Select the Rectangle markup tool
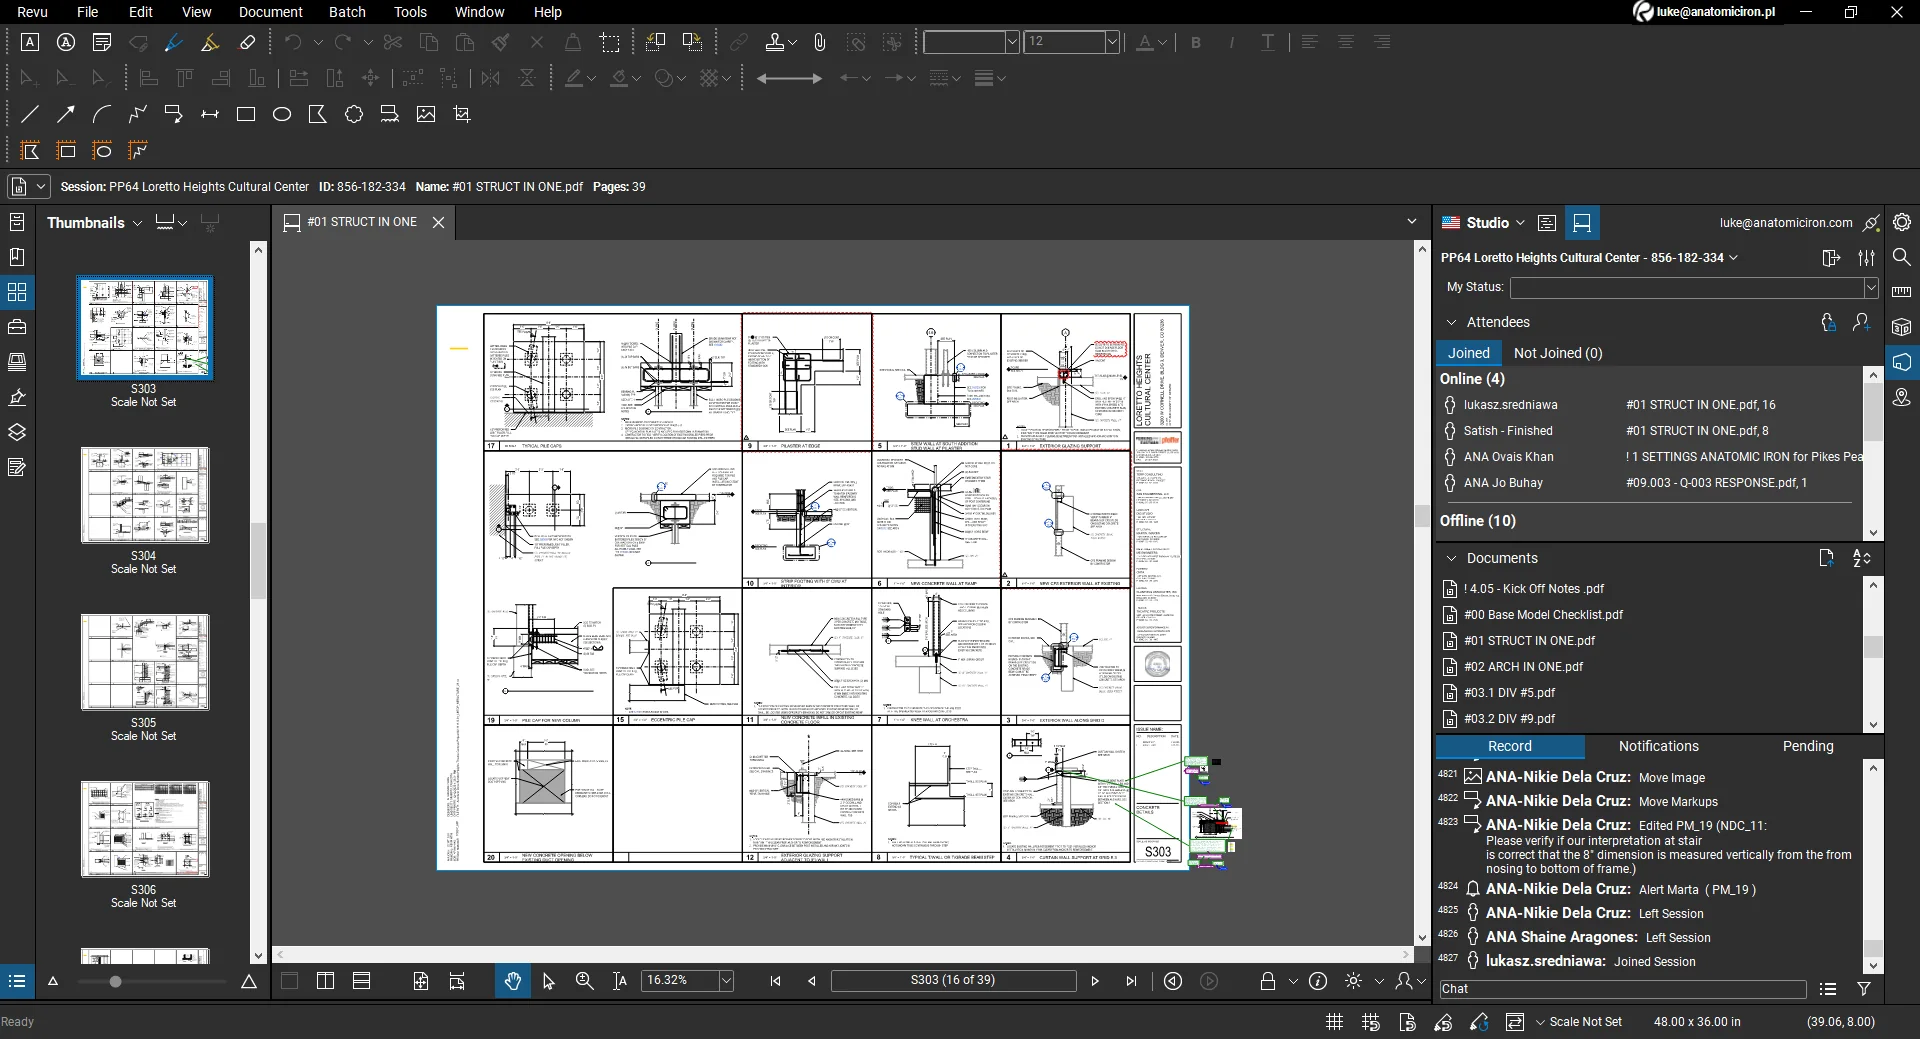The height and width of the screenshot is (1039, 1920). [246, 114]
